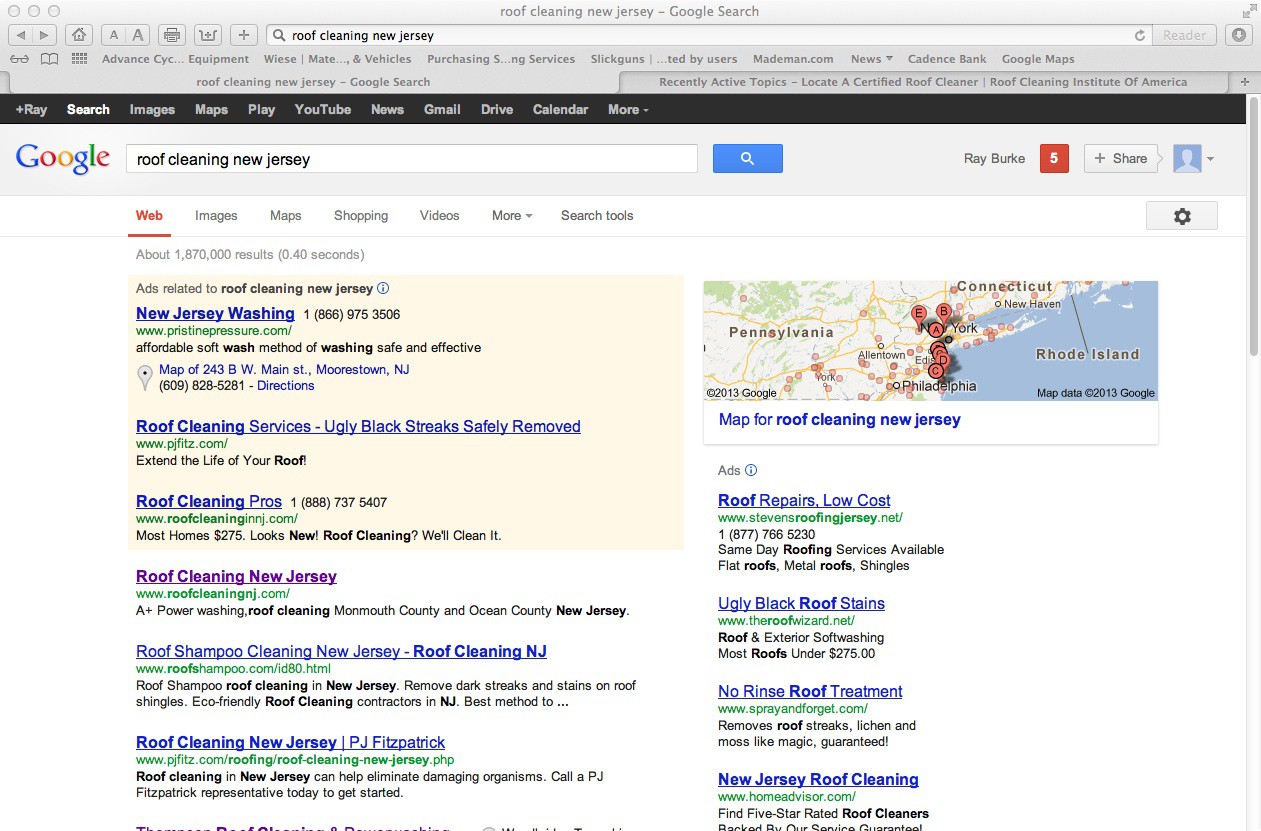1261x831 pixels.
Task: Click the New Jersey map thumbnail
Action: (930, 340)
